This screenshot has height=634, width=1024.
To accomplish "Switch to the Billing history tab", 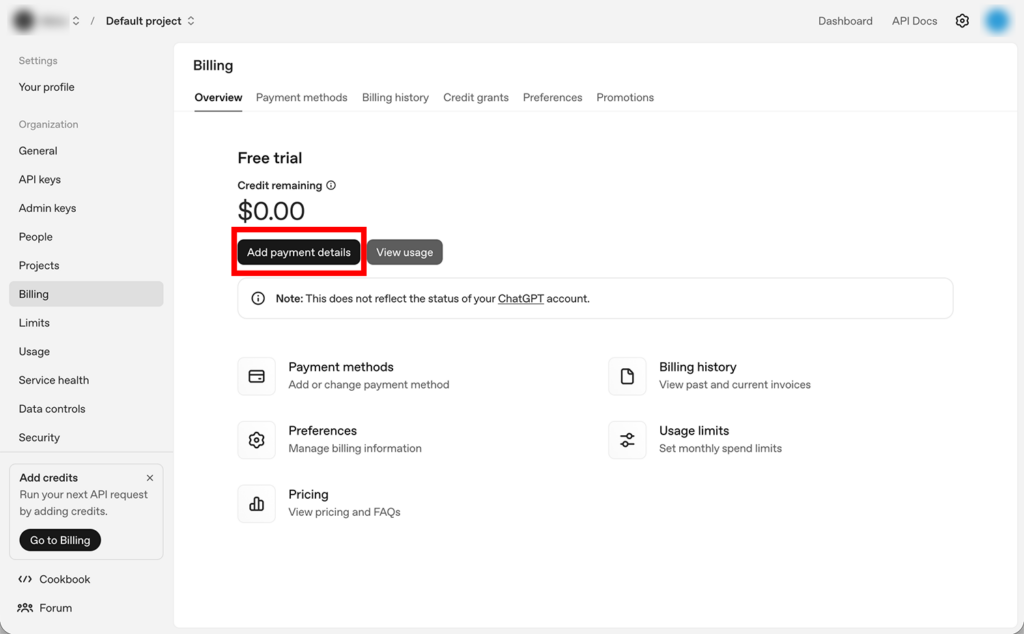I will click(394, 97).
